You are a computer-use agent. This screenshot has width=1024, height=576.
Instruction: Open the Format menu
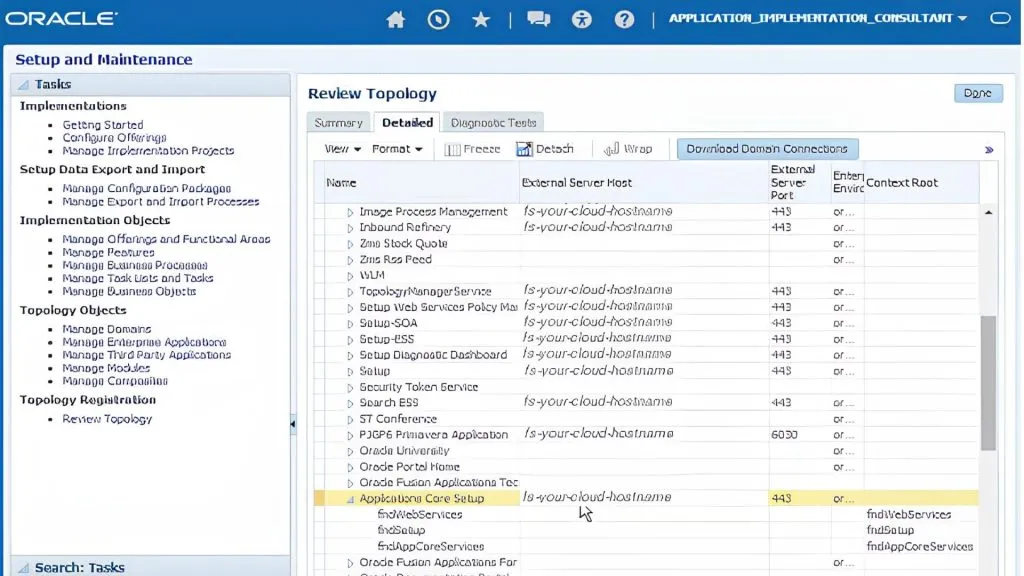tap(397, 150)
